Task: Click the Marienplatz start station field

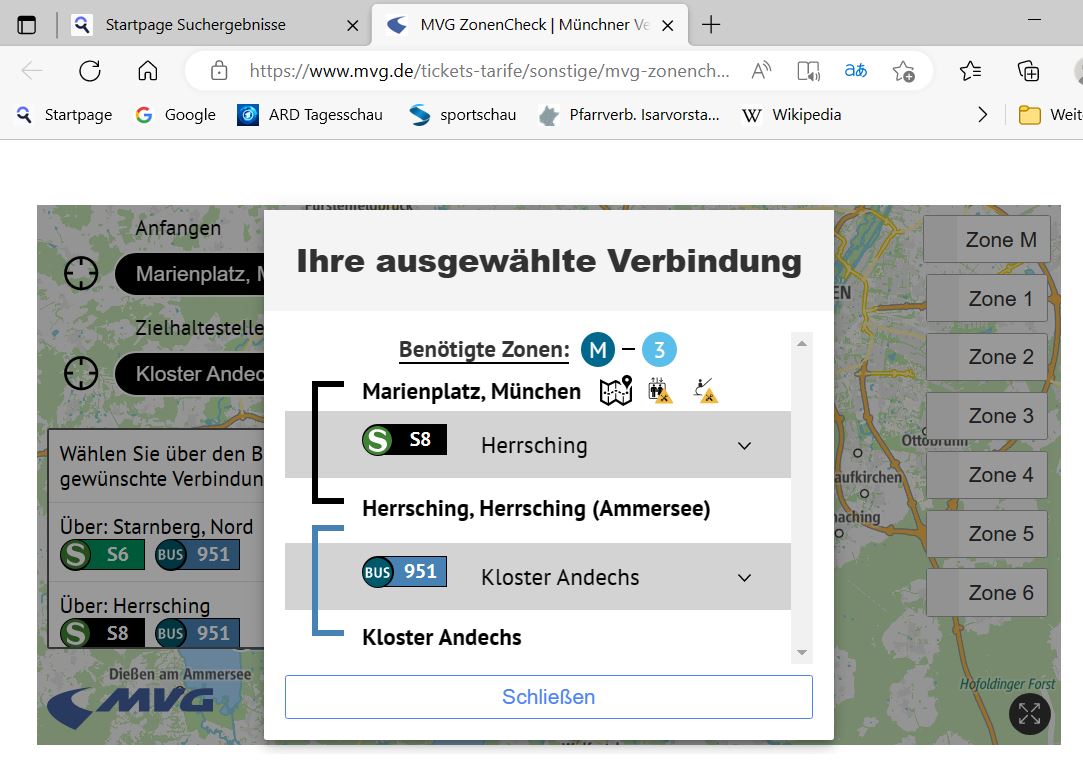Action: pos(190,274)
